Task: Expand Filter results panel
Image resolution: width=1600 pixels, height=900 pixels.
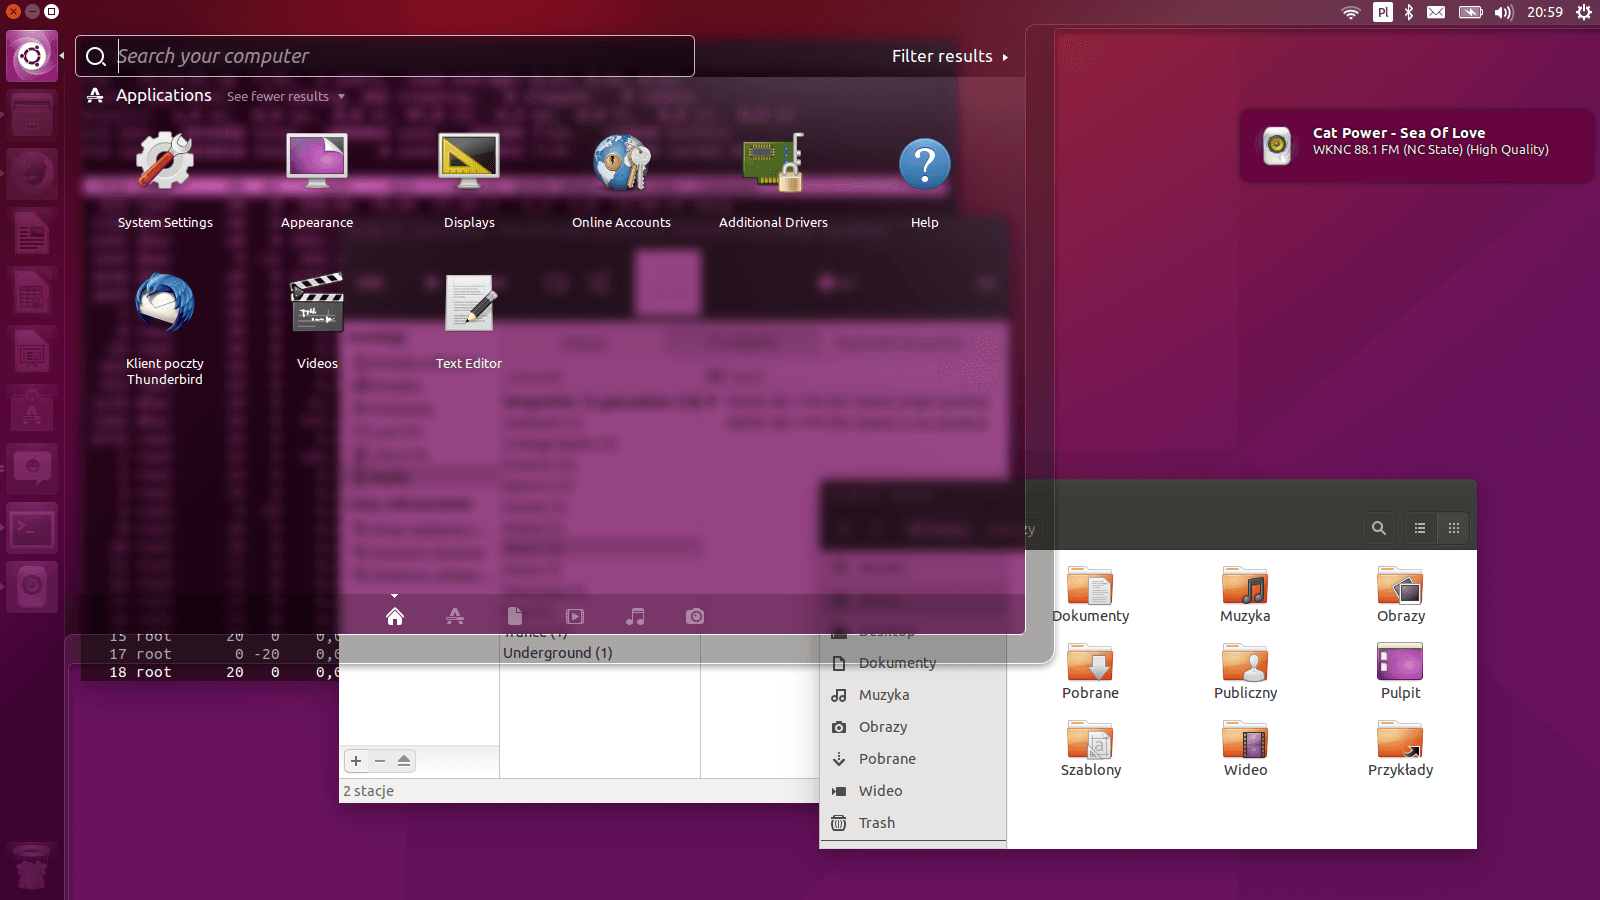Action: (x=950, y=56)
